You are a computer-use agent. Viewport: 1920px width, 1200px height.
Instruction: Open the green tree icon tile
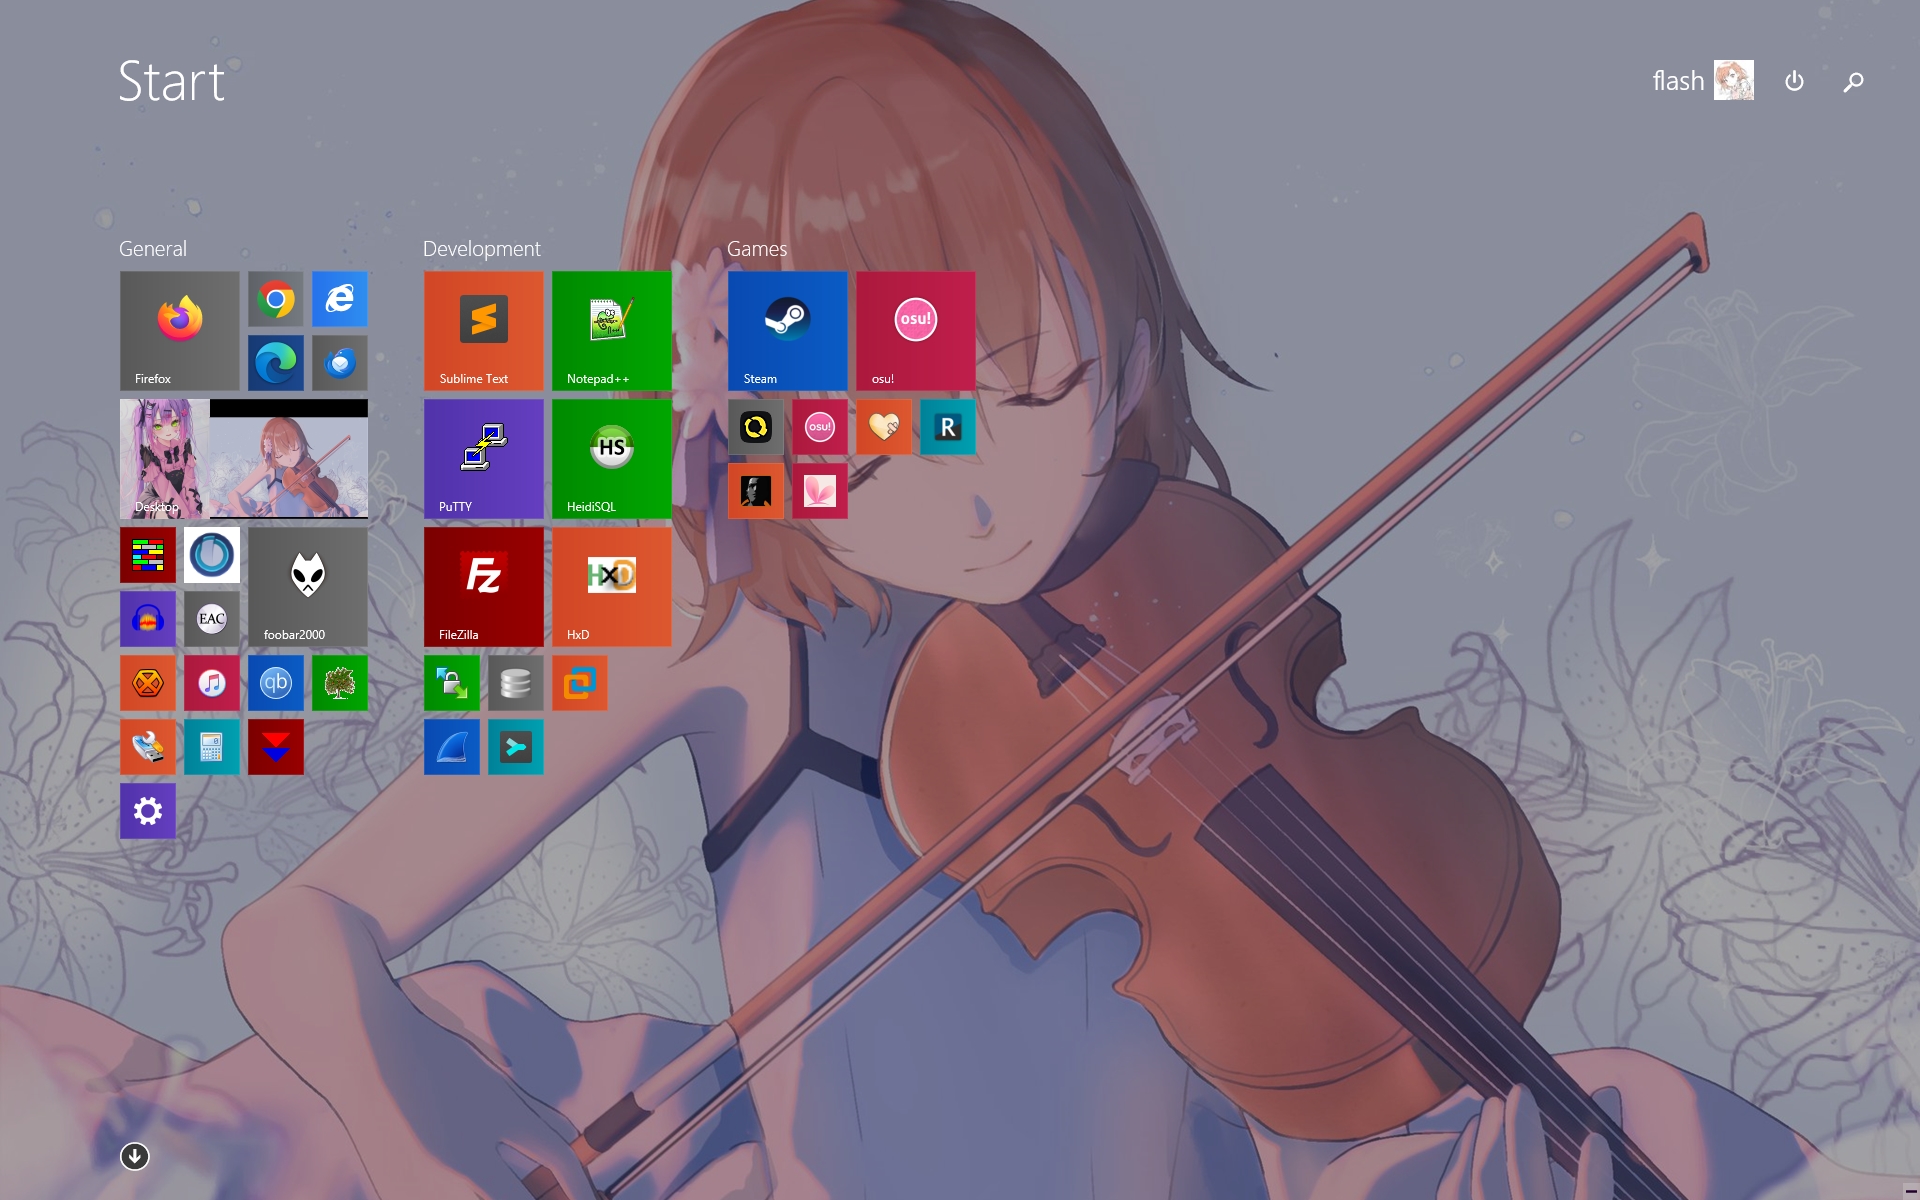(340, 683)
